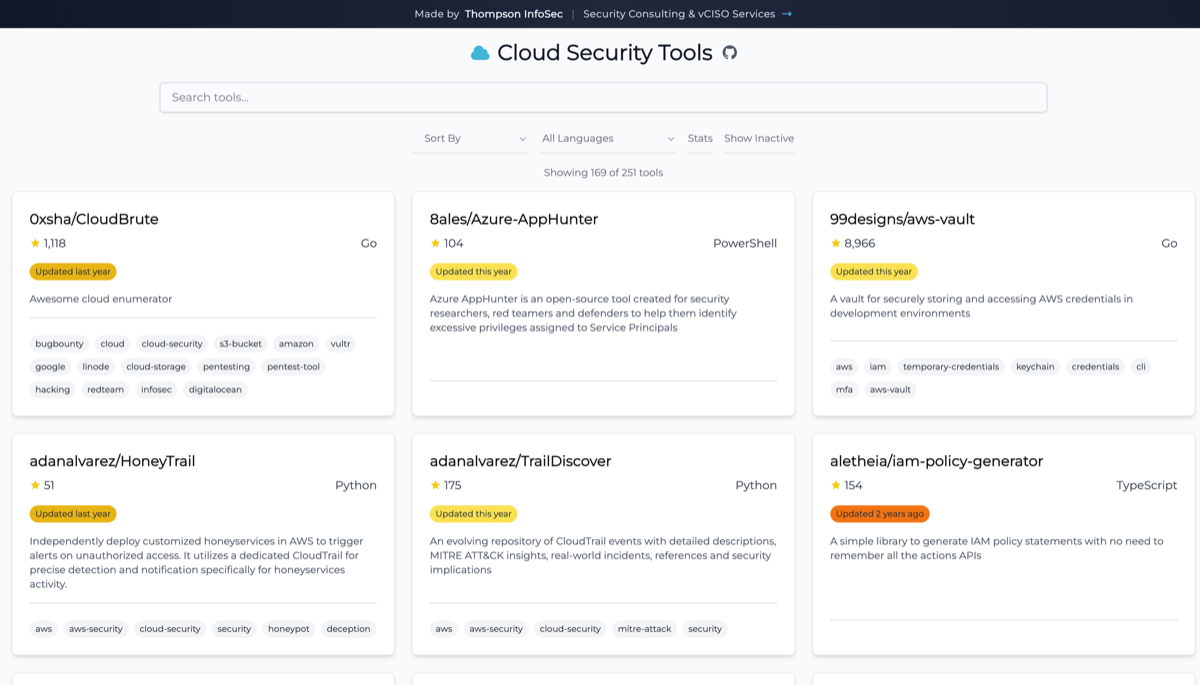The image size is (1200, 685).
Task: Click the TypeScript language label
Action: coord(1147,485)
